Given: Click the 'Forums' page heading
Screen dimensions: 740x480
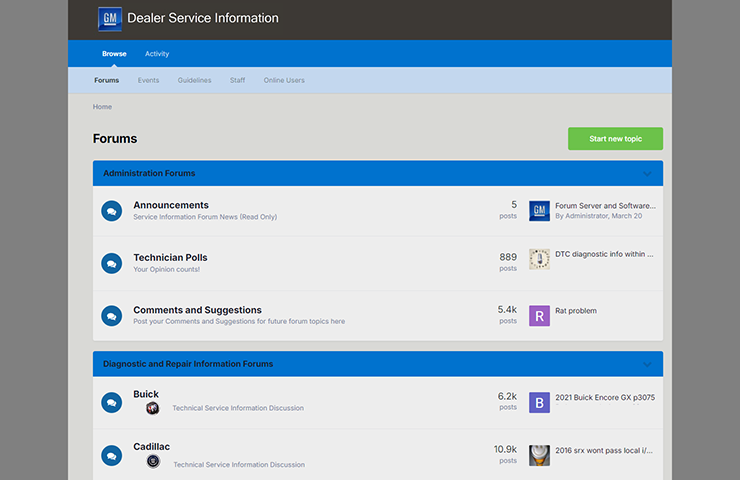Looking at the screenshot, I should click(115, 139).
